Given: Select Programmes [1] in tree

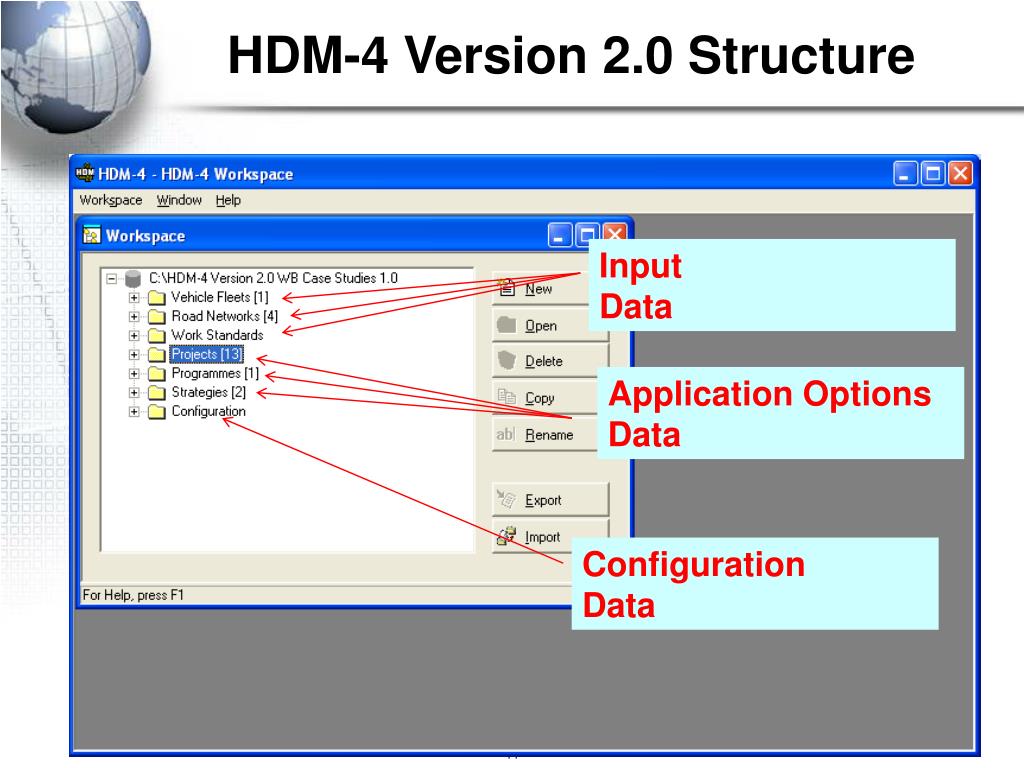Looking at the screenshot, I should pyautogui.click(x=215, y=373).
